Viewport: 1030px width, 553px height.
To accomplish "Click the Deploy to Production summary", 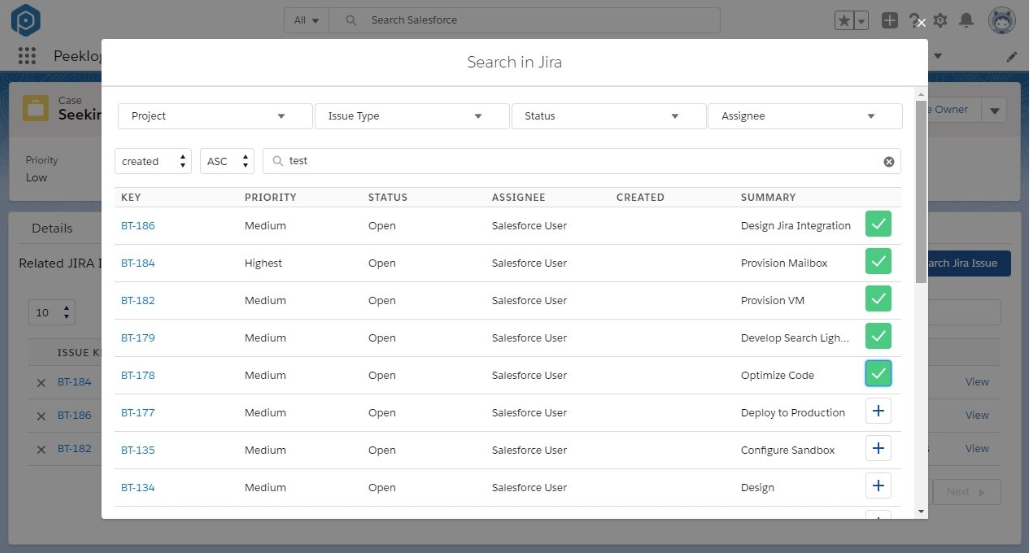I will pos(793,413).
